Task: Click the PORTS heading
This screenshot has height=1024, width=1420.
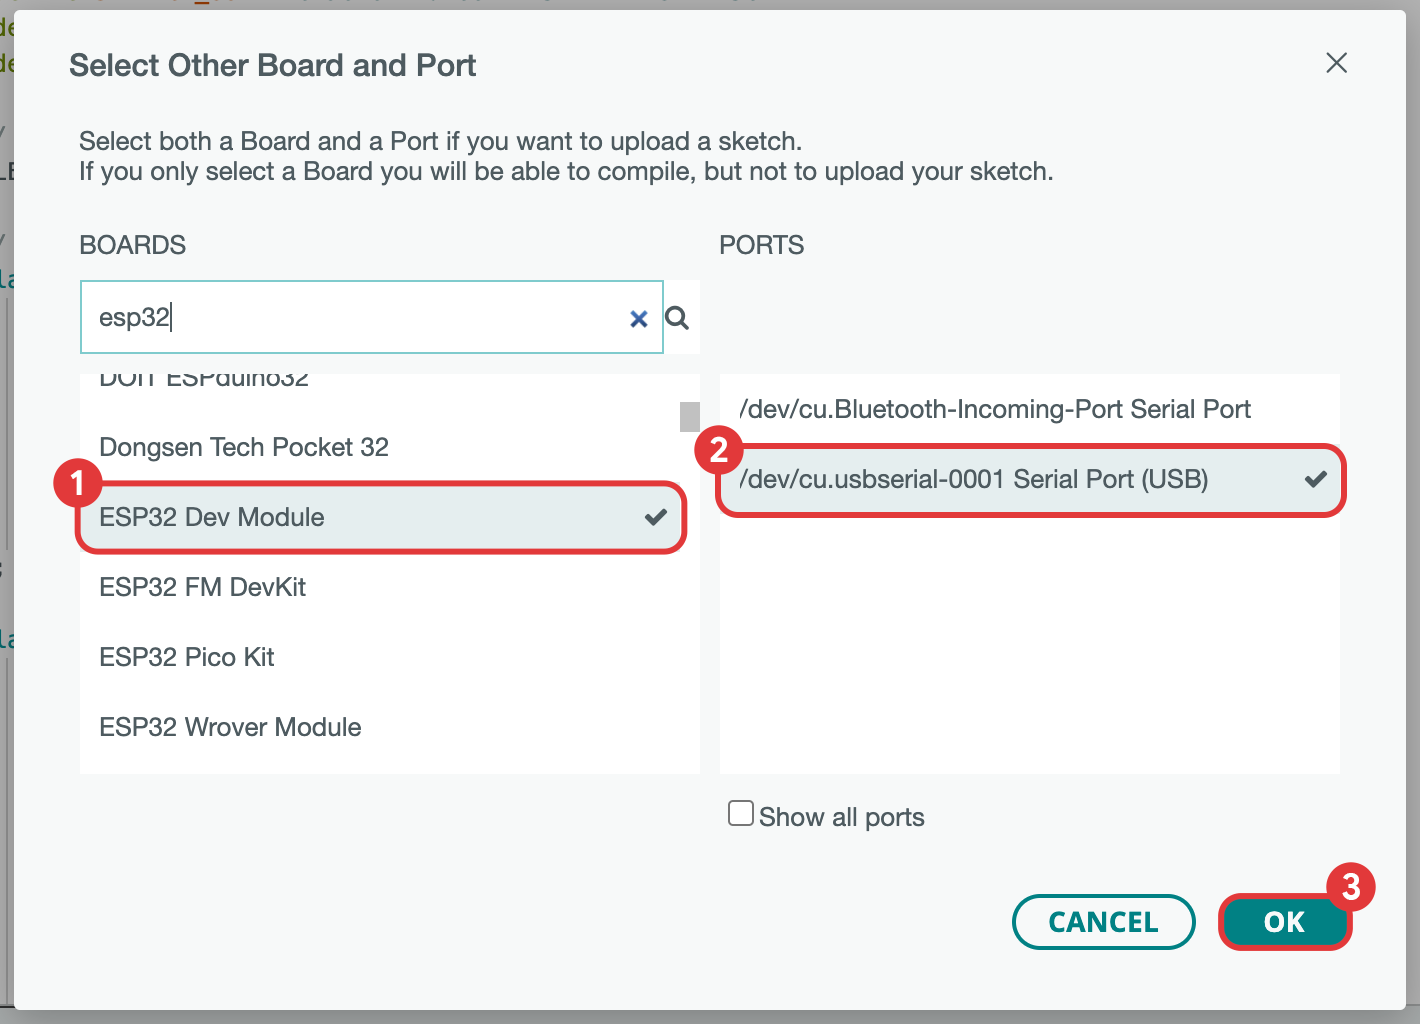Action: [x=761, y=245]
